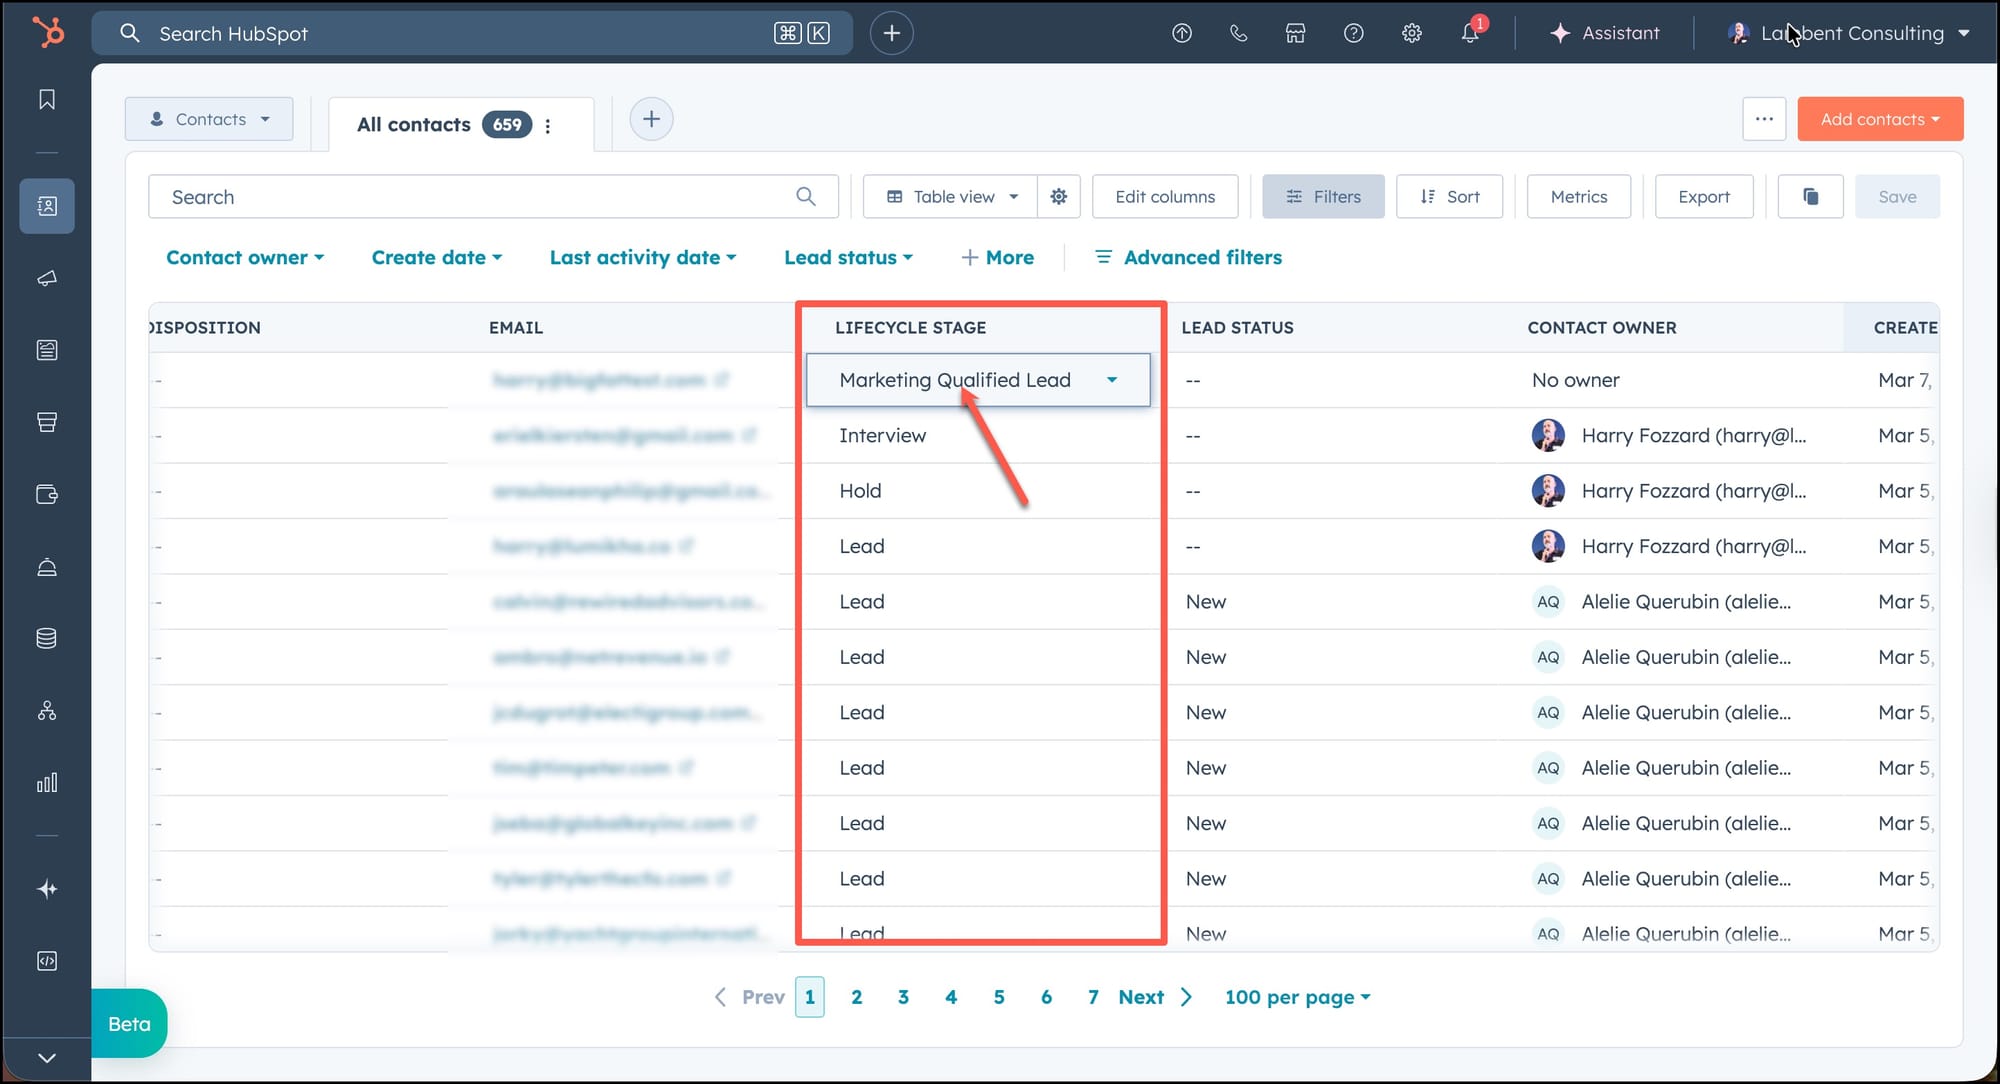This screenshot has width=2000, height=1084.
Task: Go to page 3 of results
Action: pyautogui.click(x=903, y=997)
